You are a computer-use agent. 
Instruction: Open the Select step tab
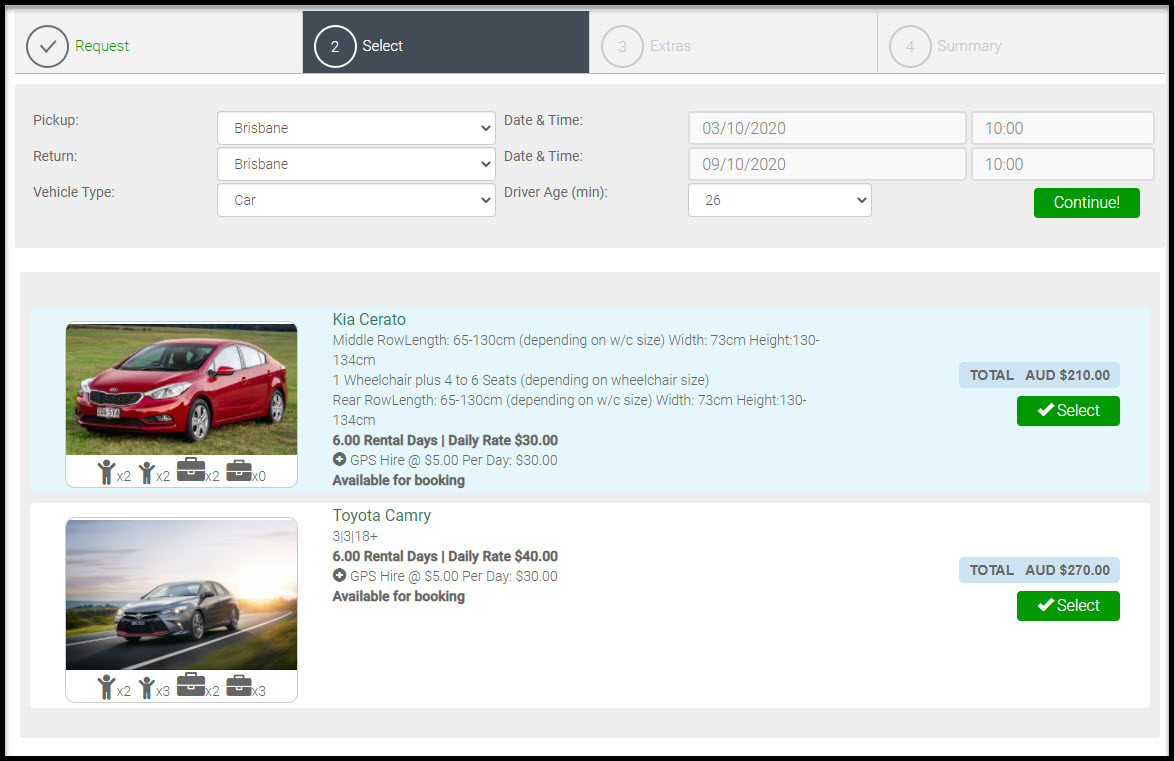(x=446, y=42)
